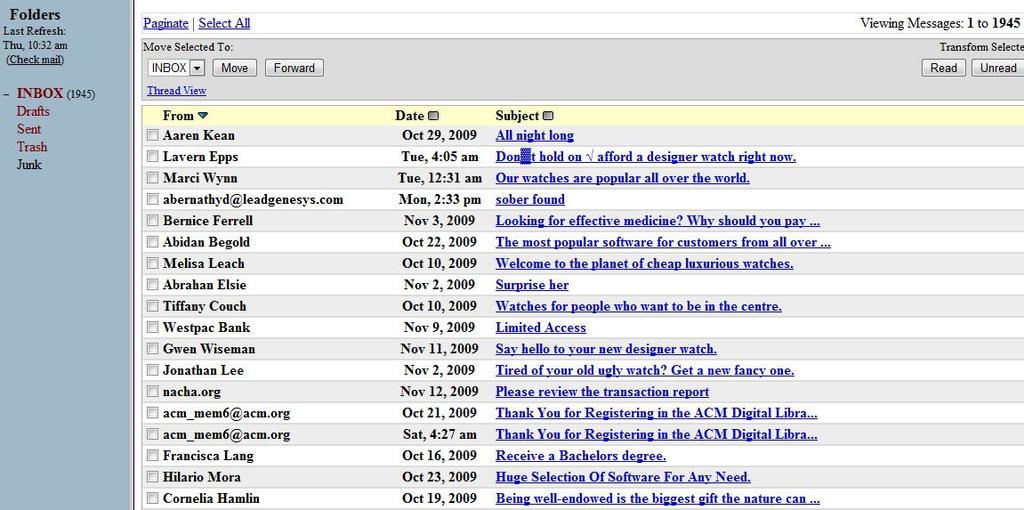Mark selected messages as Read
This screenshot has height=510, width=1024.
coord(943,68)
